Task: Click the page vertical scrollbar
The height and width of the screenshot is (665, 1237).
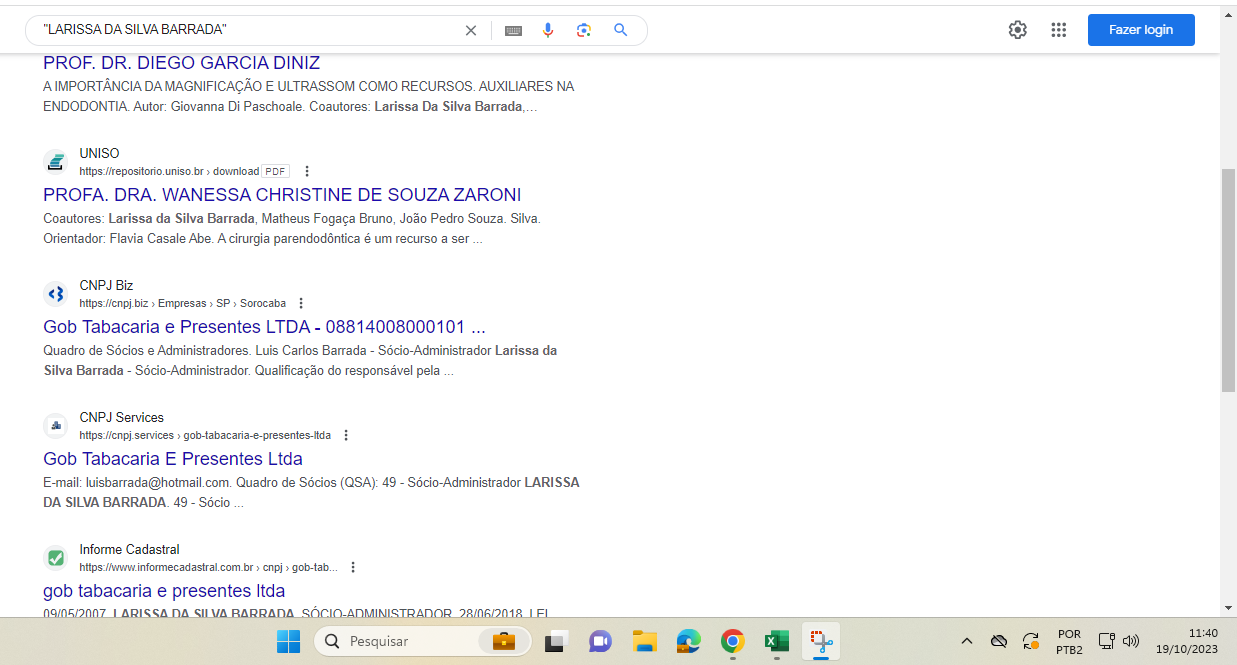Action: [x=1228, y=280]
